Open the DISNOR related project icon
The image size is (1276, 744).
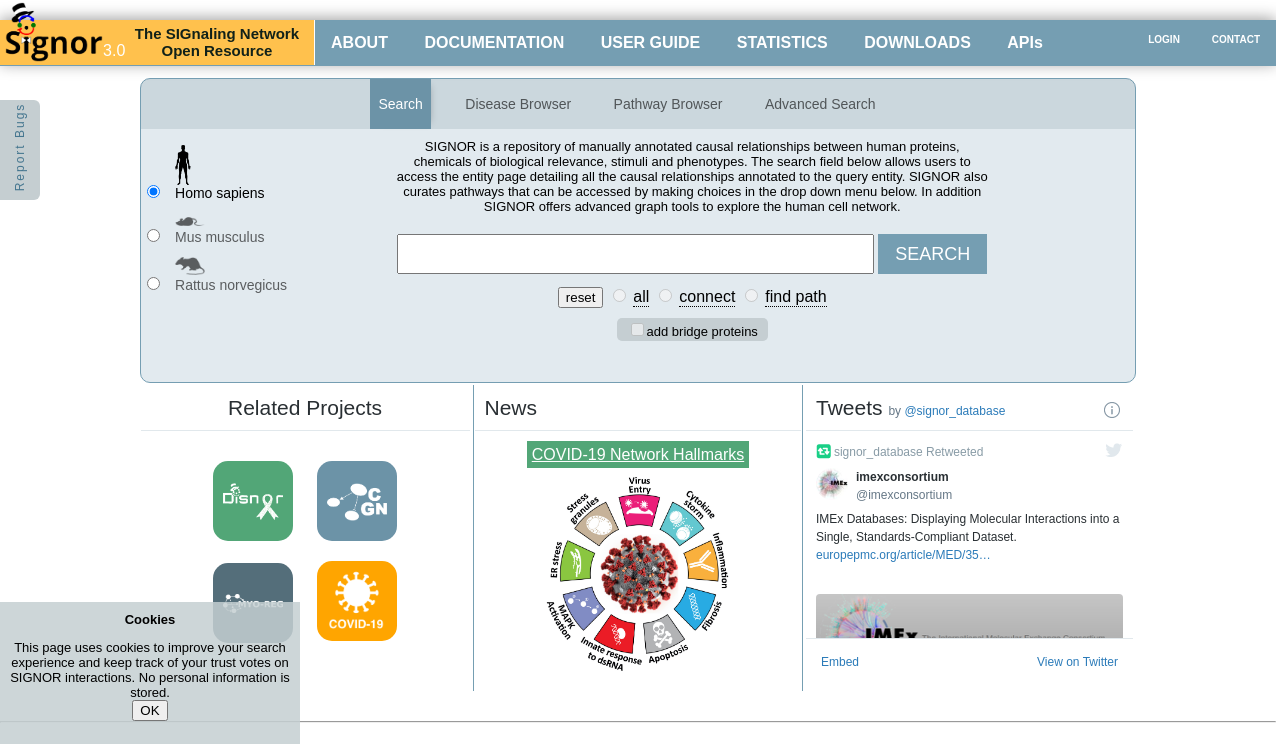(x=253, y=501)
